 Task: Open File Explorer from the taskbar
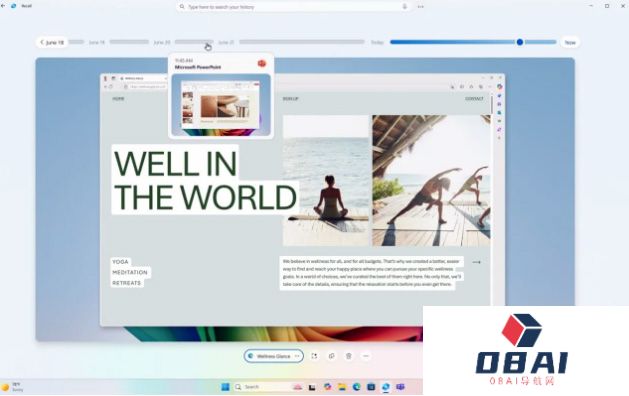[x=342, y=387]
